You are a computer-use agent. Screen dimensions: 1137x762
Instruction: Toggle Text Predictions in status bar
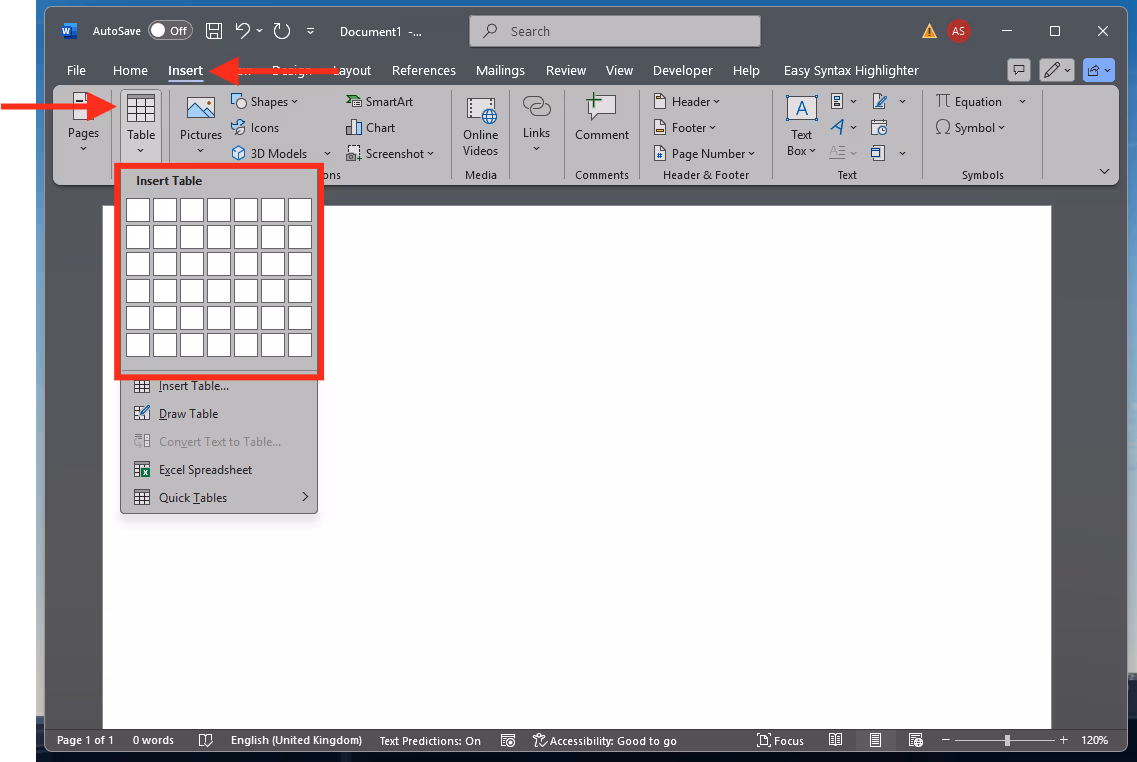[x=430, y=741]
